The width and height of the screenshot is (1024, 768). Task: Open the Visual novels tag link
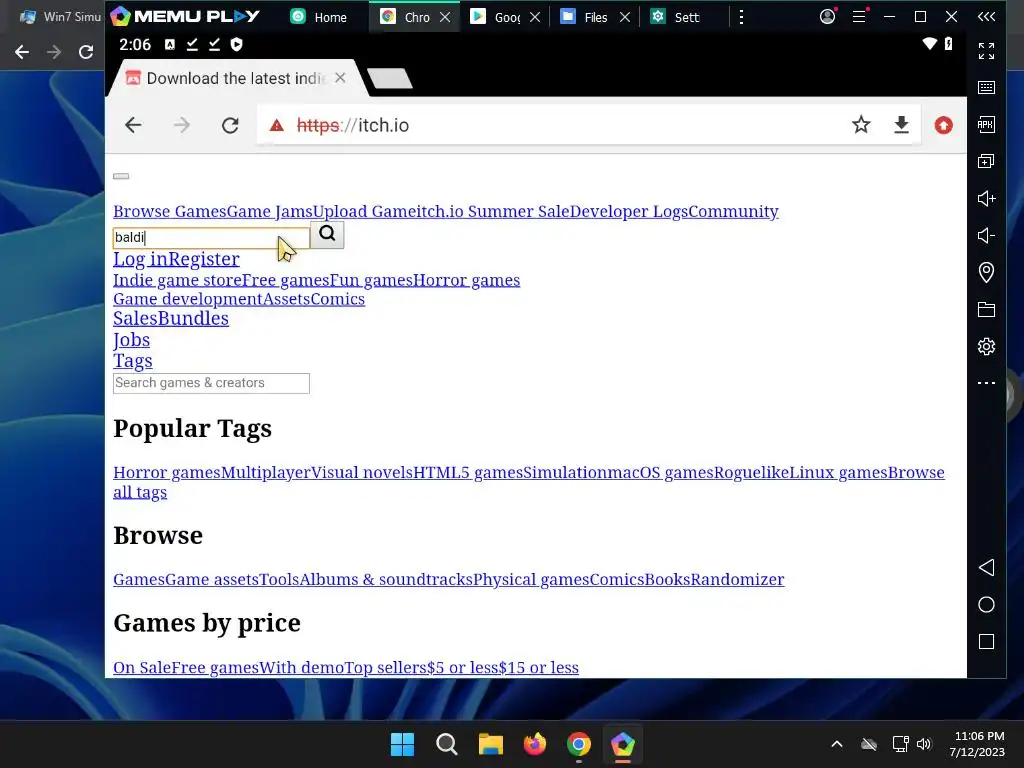[362, 472]
